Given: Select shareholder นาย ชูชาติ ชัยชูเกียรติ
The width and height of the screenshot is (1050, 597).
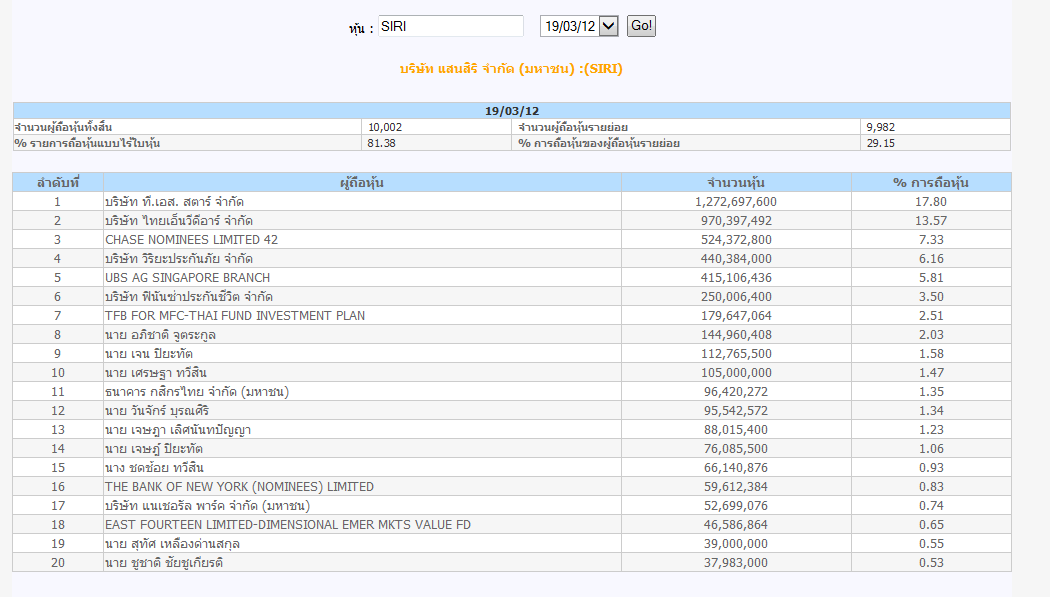Looking at the screenshot, I should pyautogui.click(x=164, y=563).
